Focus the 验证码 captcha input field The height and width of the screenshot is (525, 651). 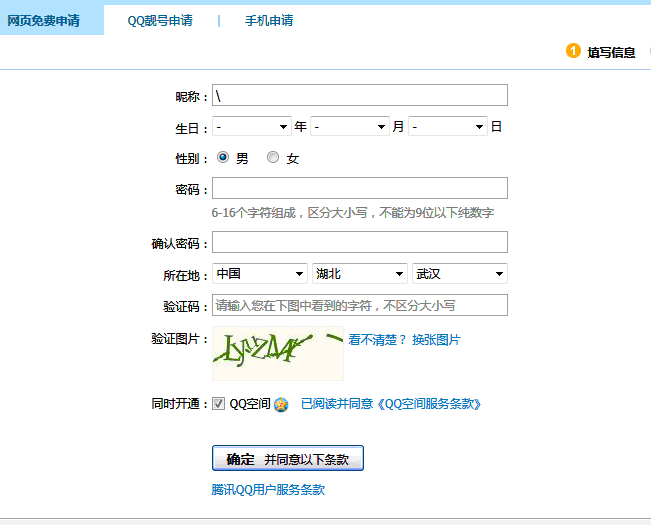click(x=360, y=305)
